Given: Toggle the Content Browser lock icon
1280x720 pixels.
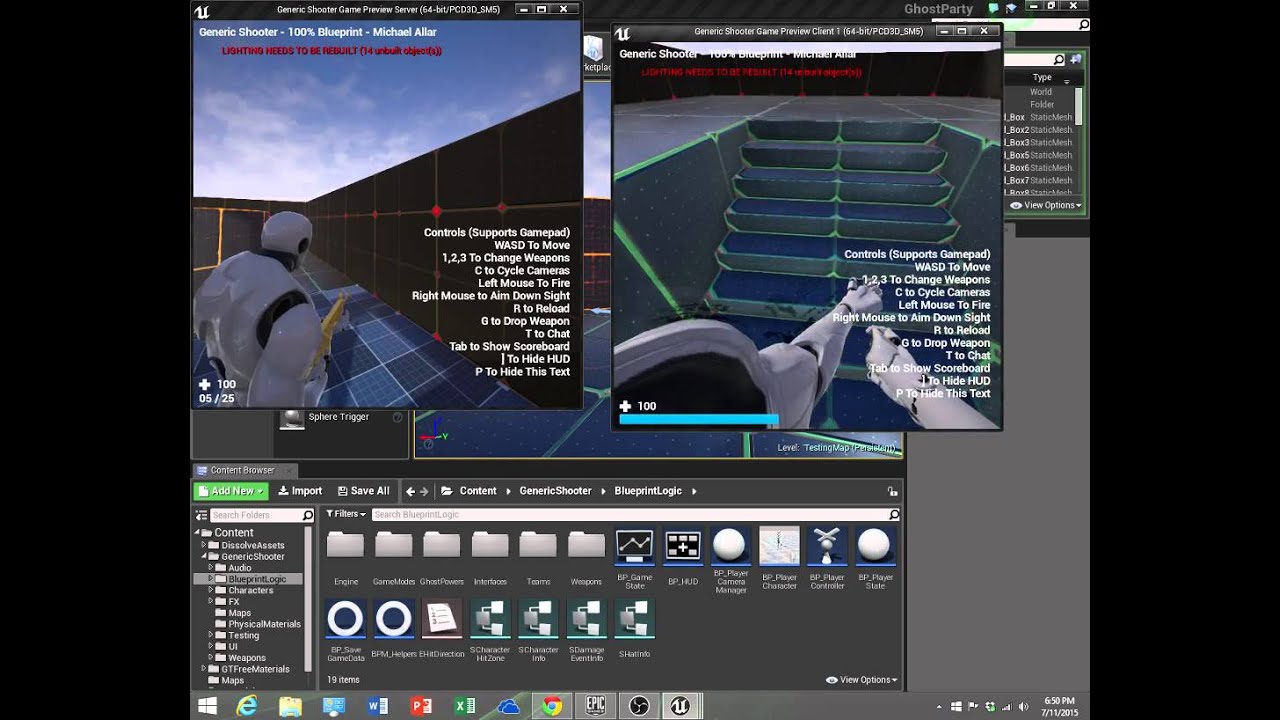Looking at the screenshot, I should tap(892, 491).
